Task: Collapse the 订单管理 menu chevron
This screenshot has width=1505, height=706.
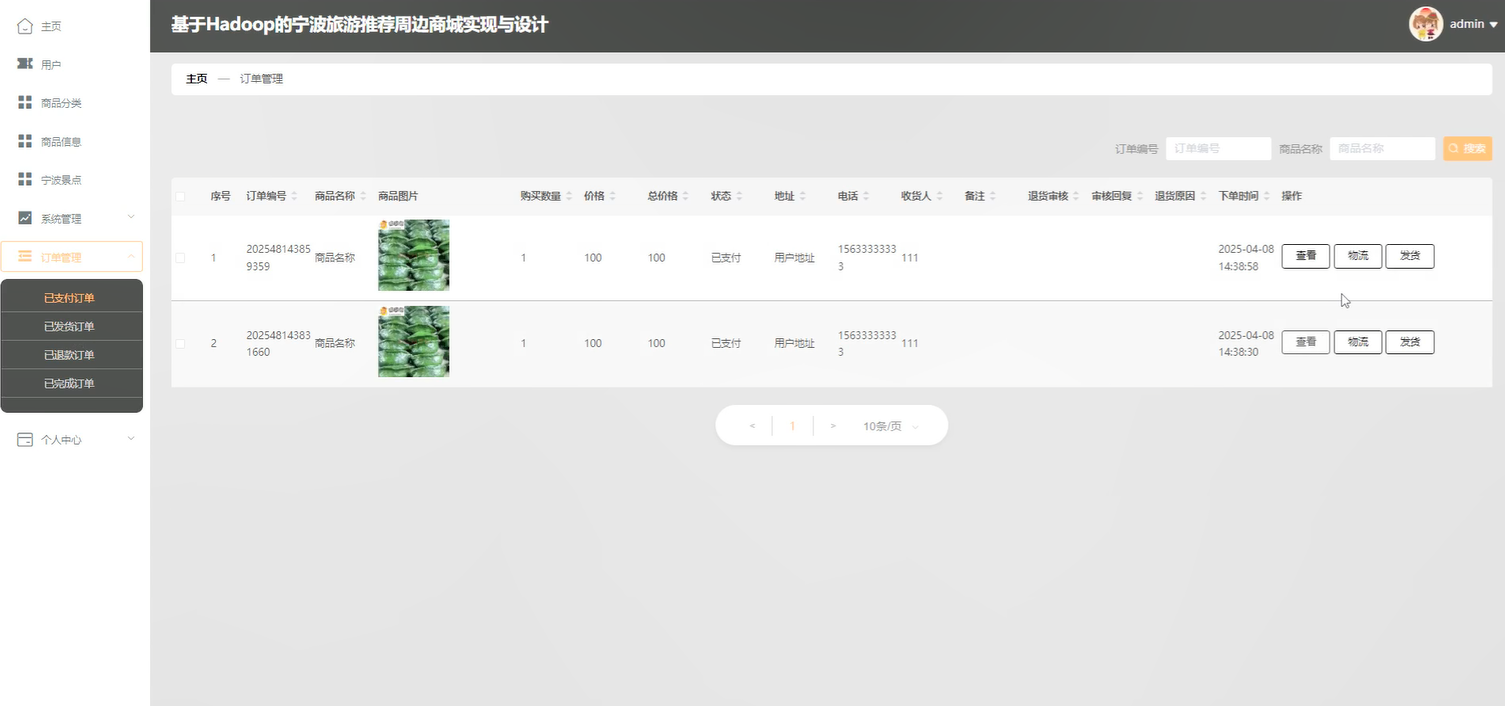Action: (131, 257)
